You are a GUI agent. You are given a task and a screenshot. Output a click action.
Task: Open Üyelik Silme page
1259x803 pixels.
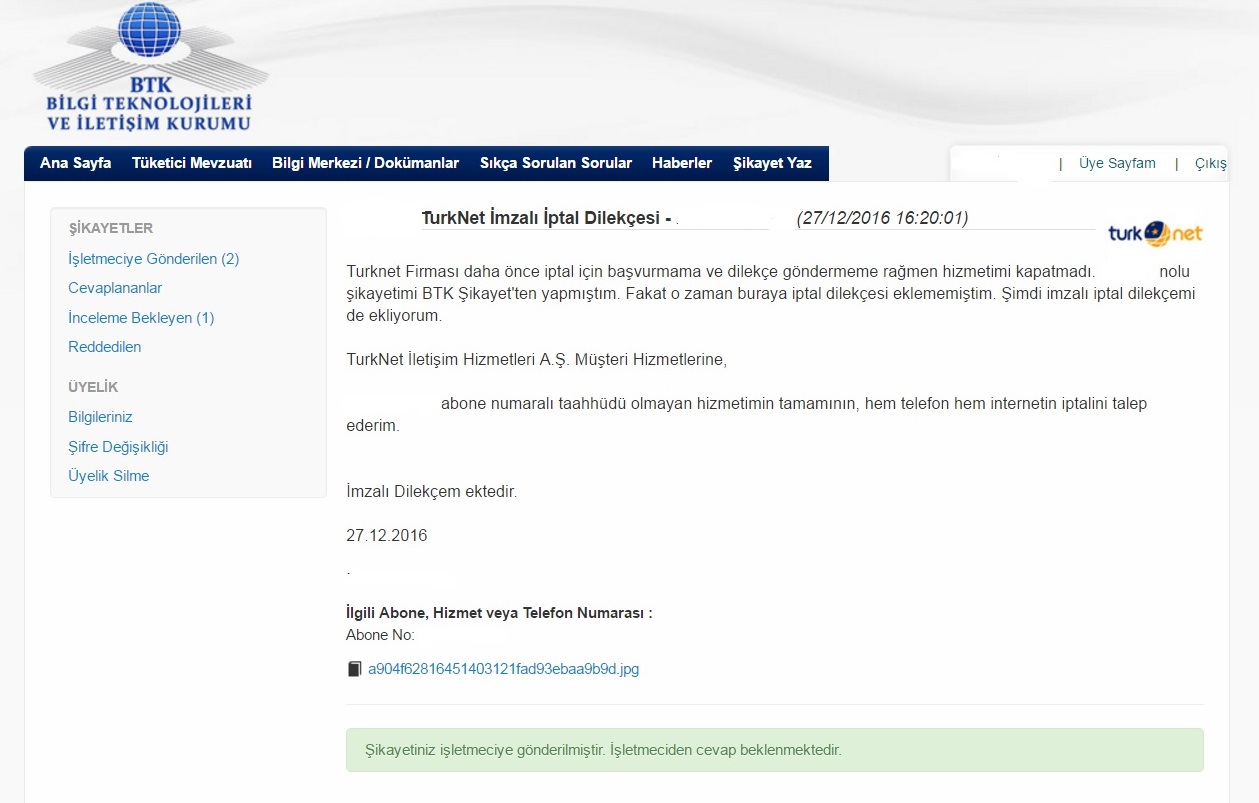click(109, 476)
